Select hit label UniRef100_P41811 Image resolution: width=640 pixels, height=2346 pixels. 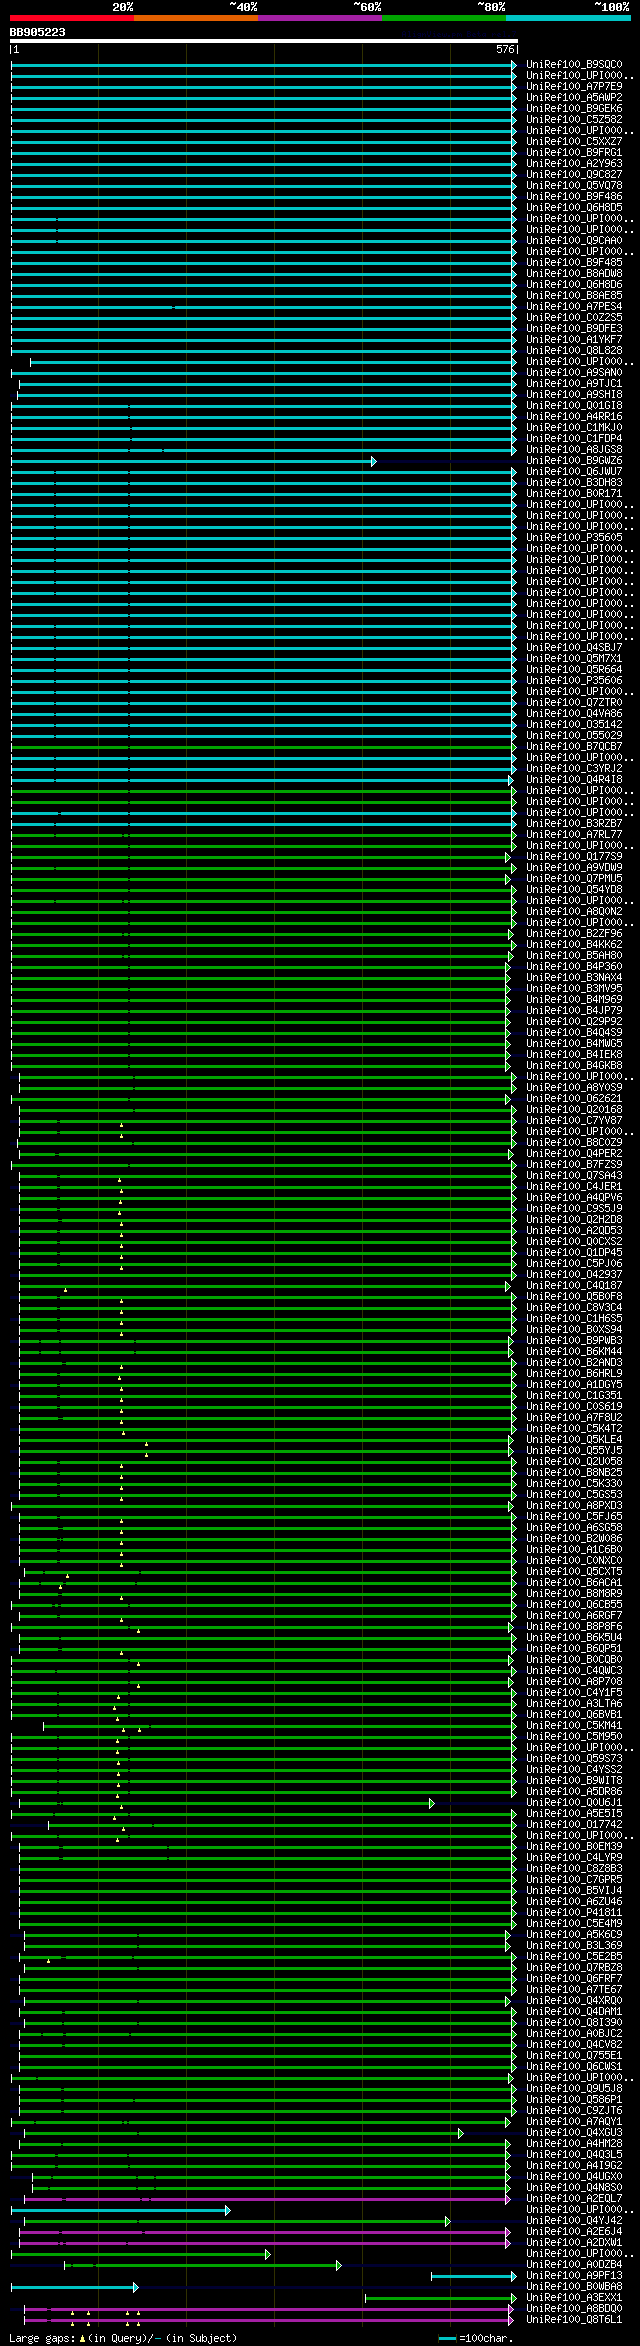coord(574,1912)
